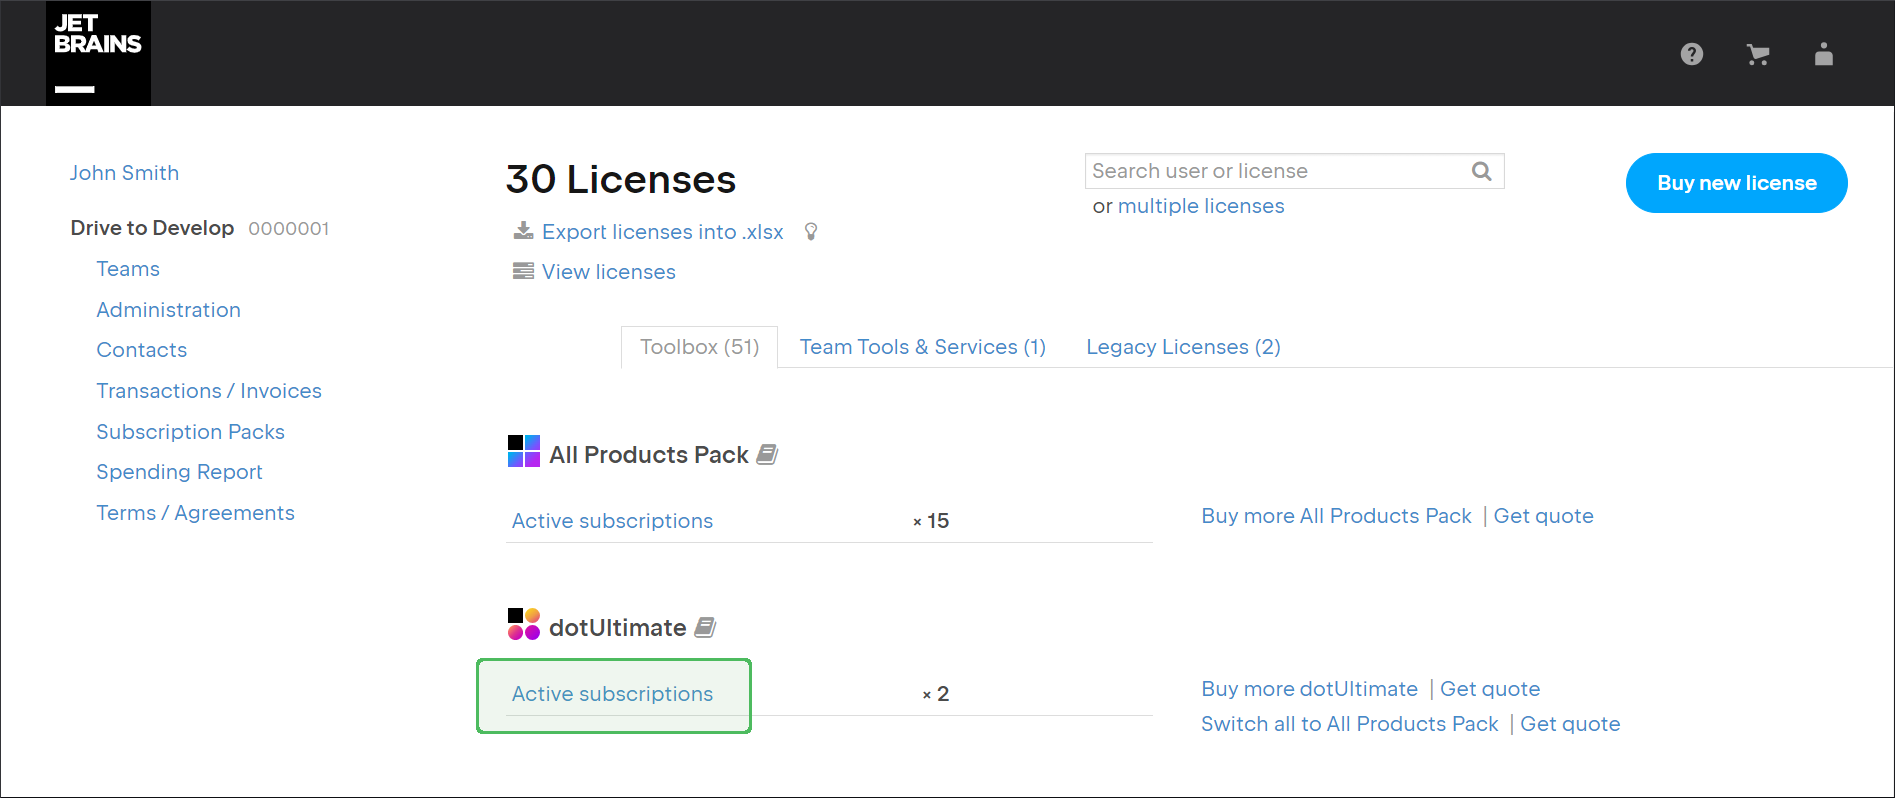Click the × 15 subscription count
The image size is (1895, 798).
pos(931,521)
